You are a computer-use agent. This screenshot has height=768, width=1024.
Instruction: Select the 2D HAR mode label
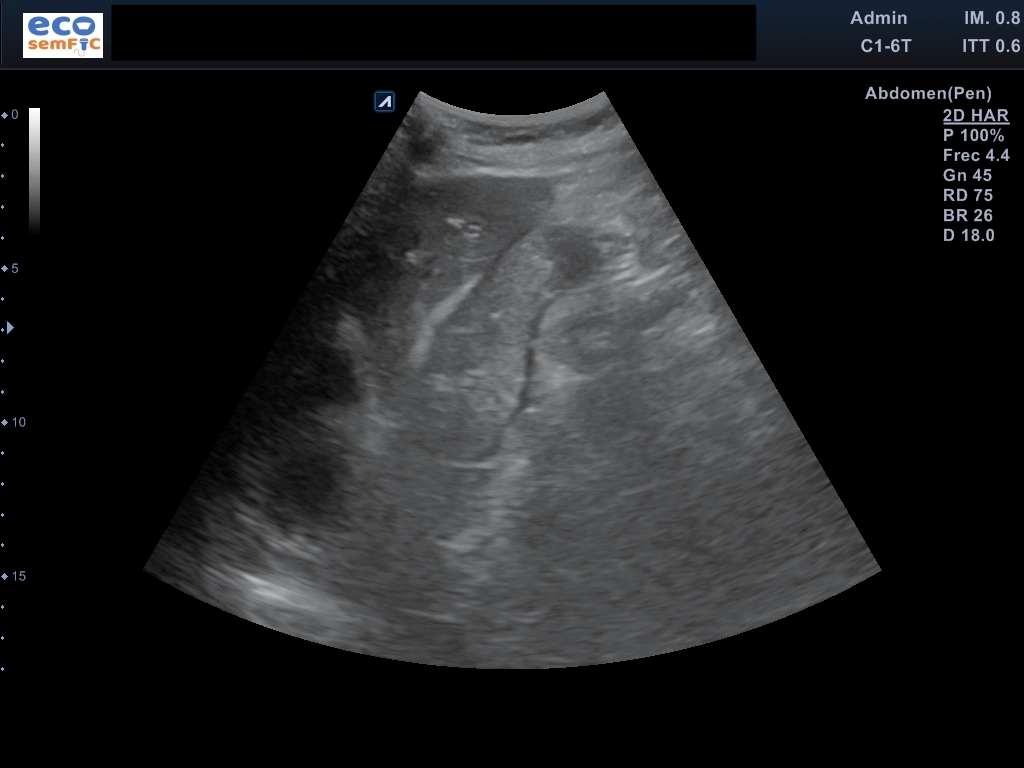975,116
